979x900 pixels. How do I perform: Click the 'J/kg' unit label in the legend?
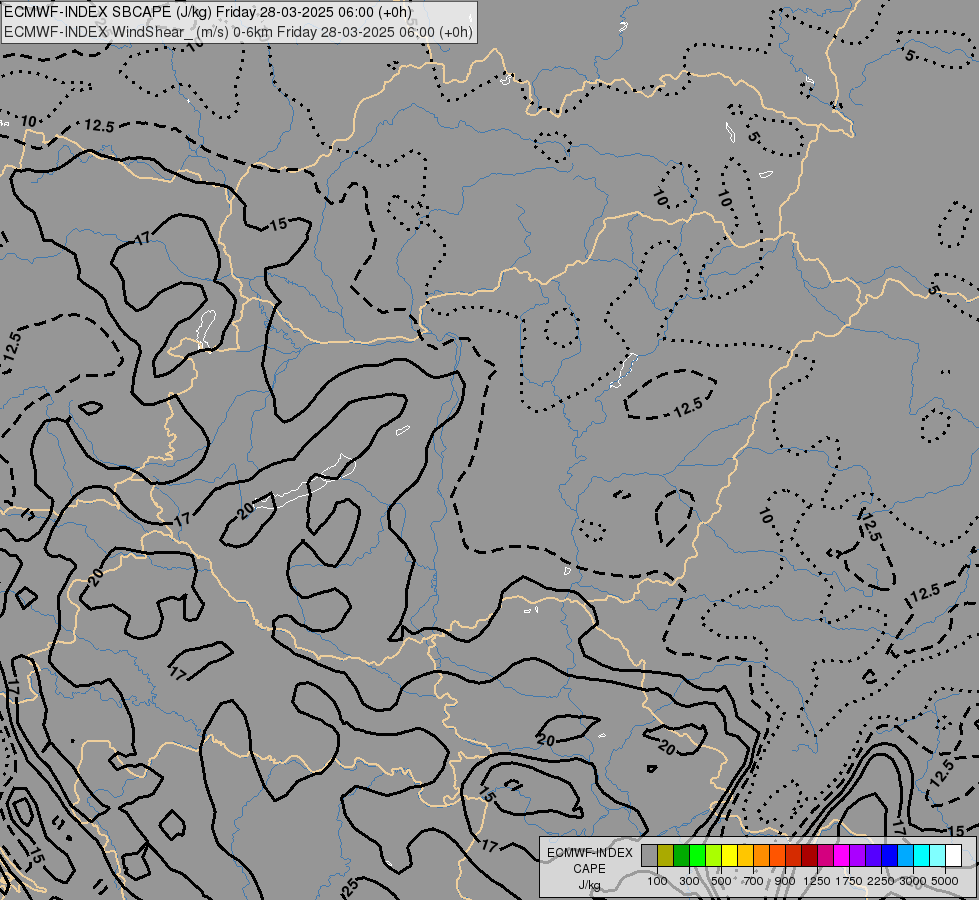[589, 885]
